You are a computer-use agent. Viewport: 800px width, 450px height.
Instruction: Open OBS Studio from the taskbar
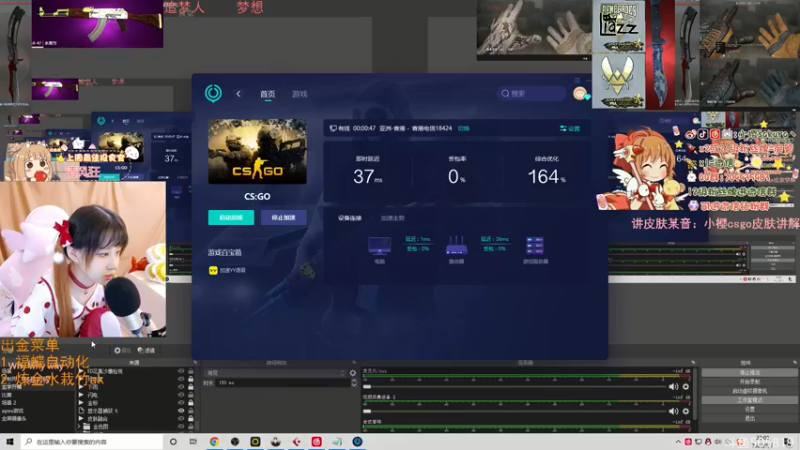(235, 442)
